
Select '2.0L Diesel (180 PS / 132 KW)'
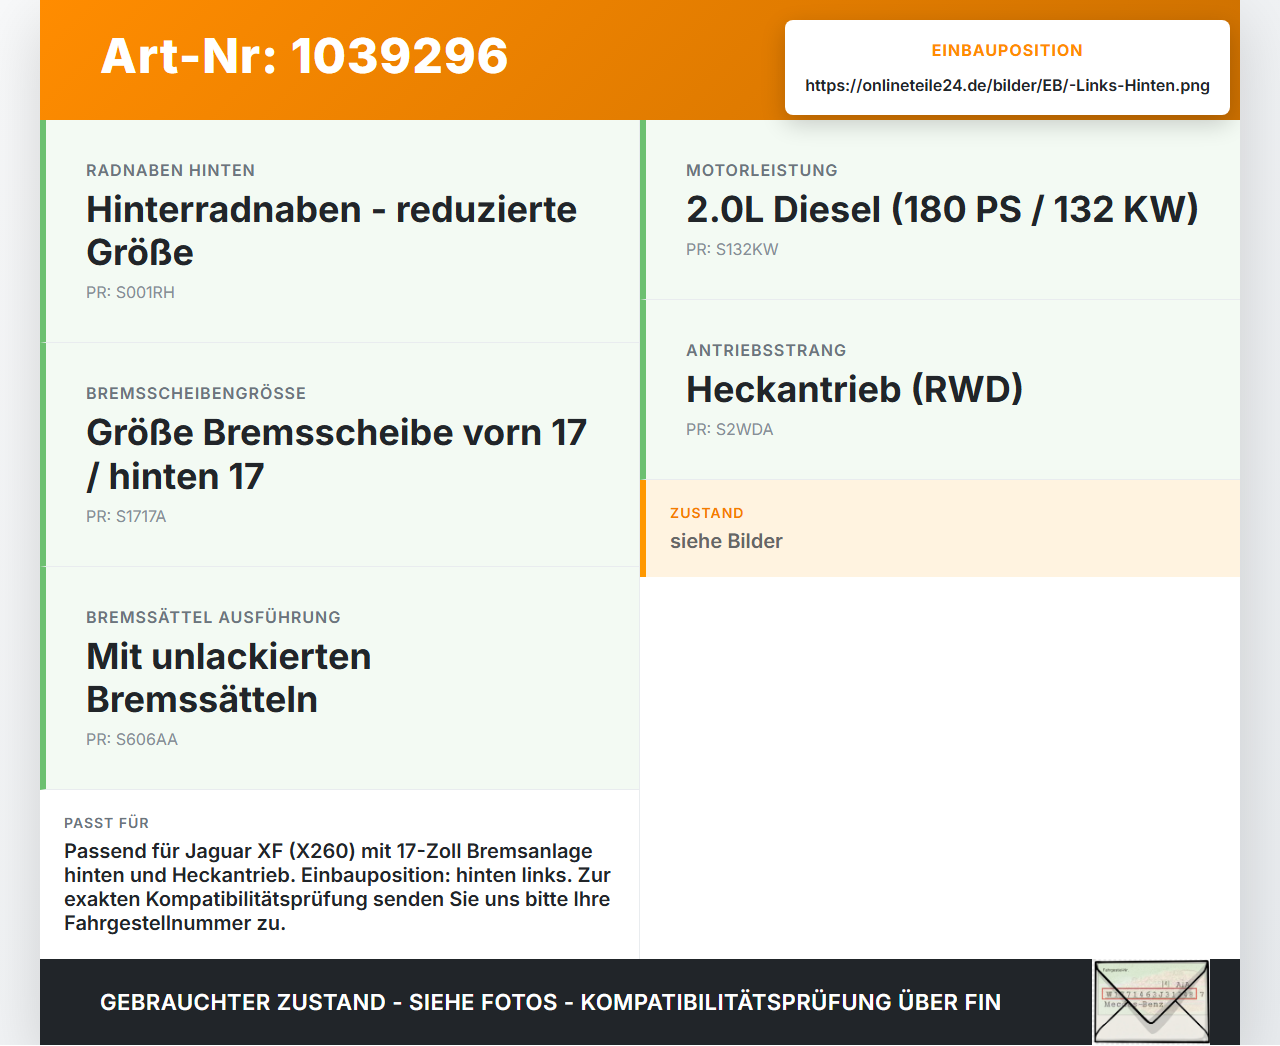pyautogui.click(x=942, y=209)
